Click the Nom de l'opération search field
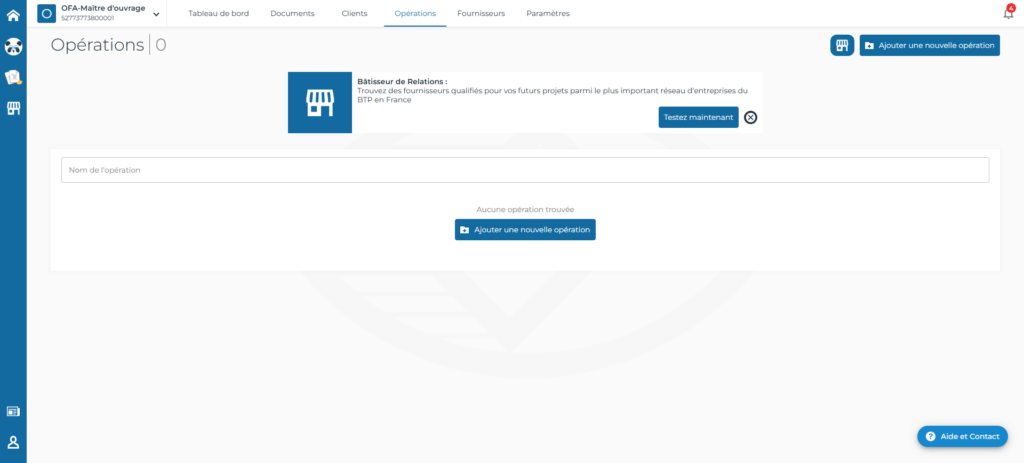This screenshot has width=1024, height=463. [x=525, y=170]
